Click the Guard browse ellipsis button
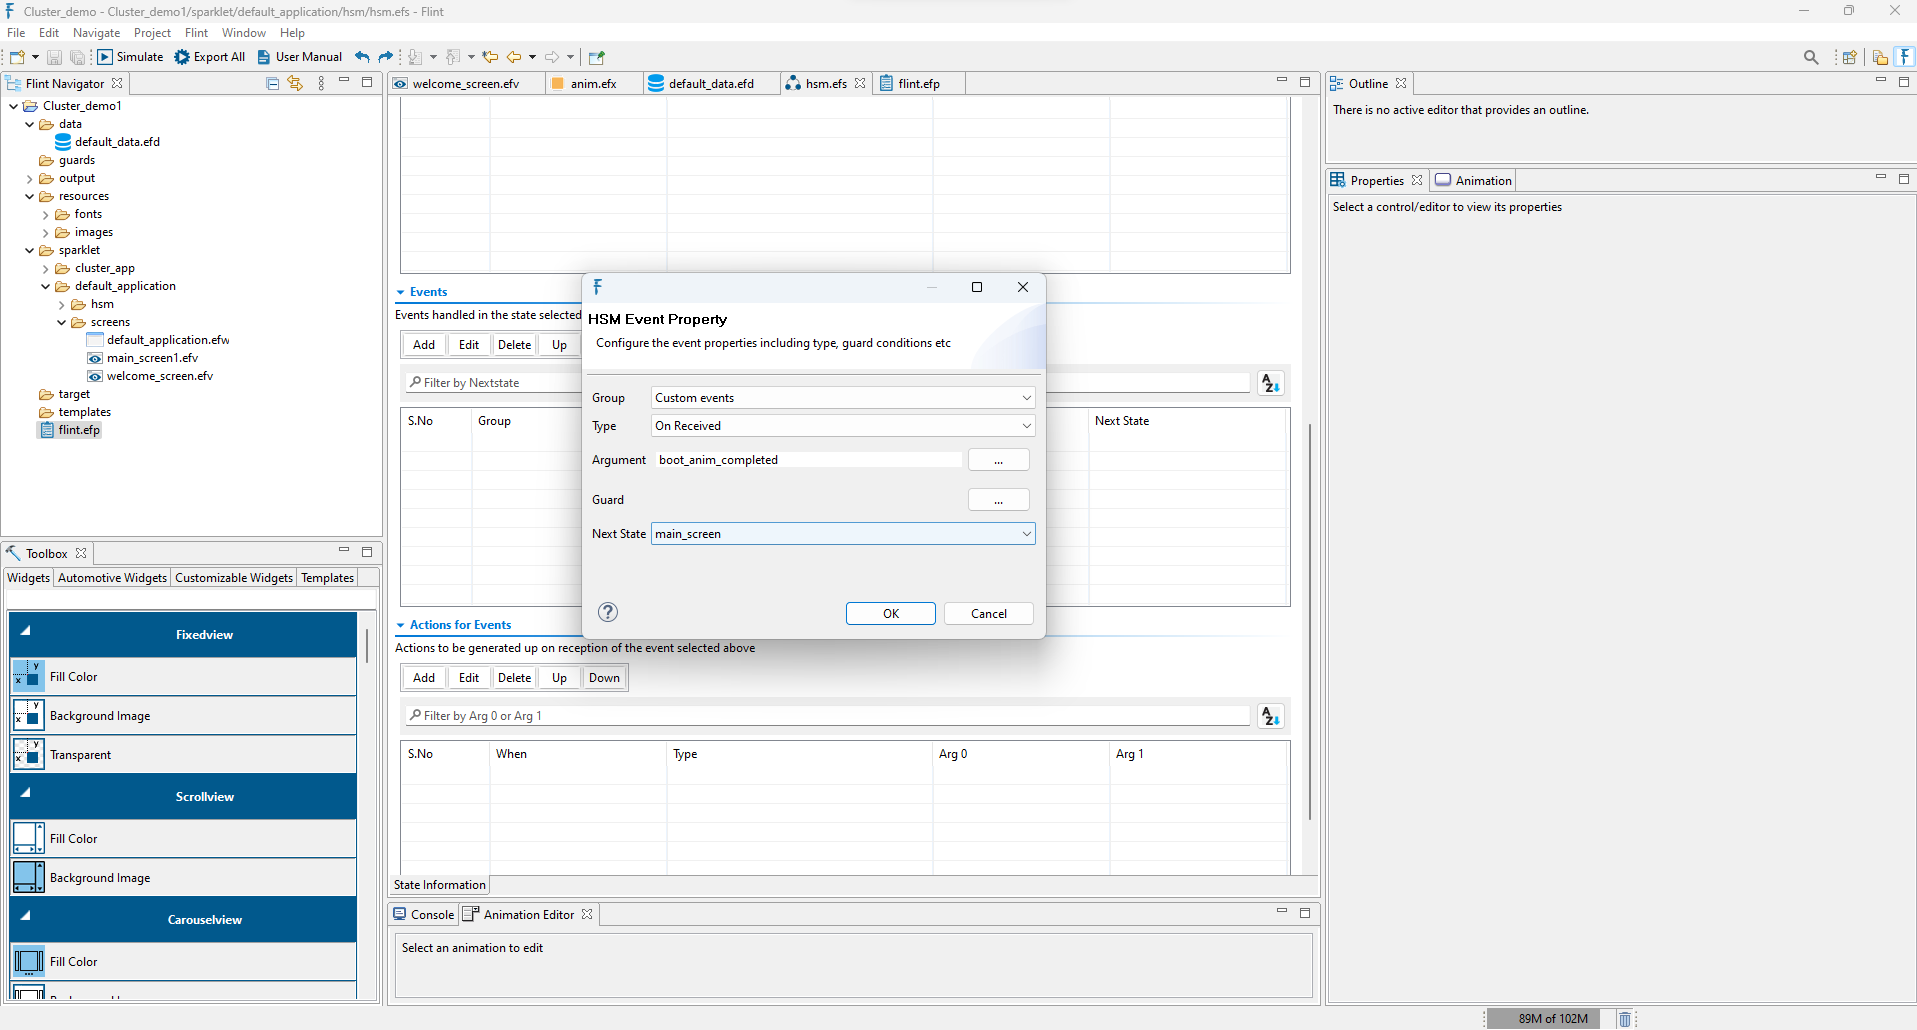1917x1030 pixels. click(998, 500)
